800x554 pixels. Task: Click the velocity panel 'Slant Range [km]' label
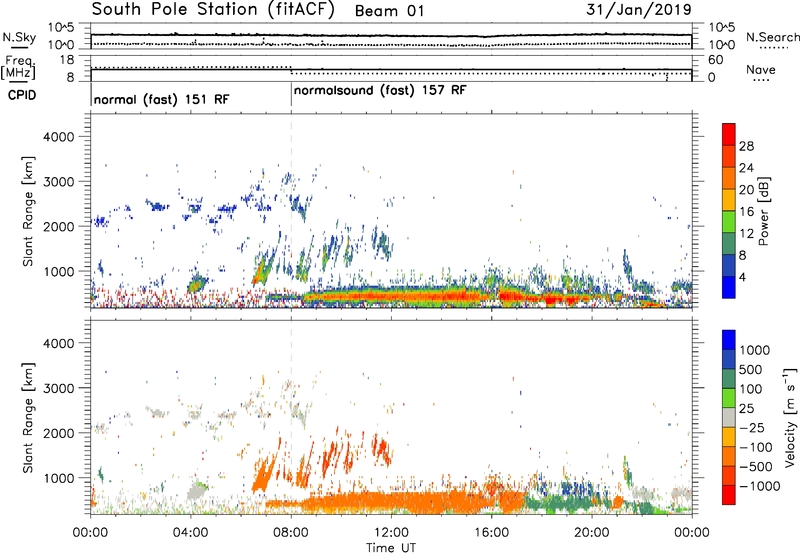click(x=28, y=418)
